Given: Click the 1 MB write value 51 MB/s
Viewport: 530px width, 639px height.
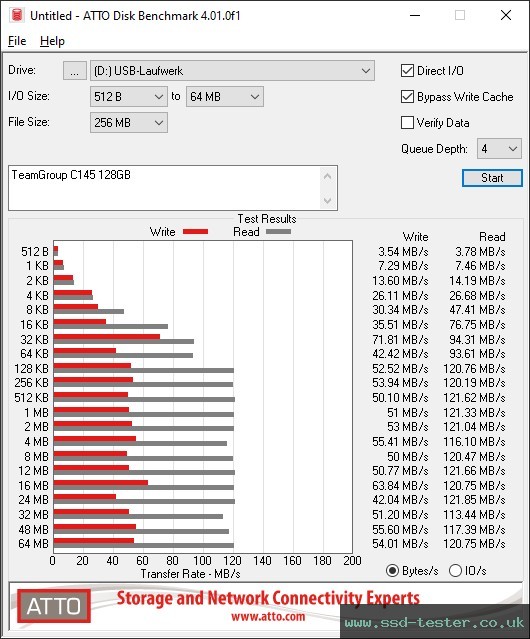Looking at the screenshot, I should [408, 412].
